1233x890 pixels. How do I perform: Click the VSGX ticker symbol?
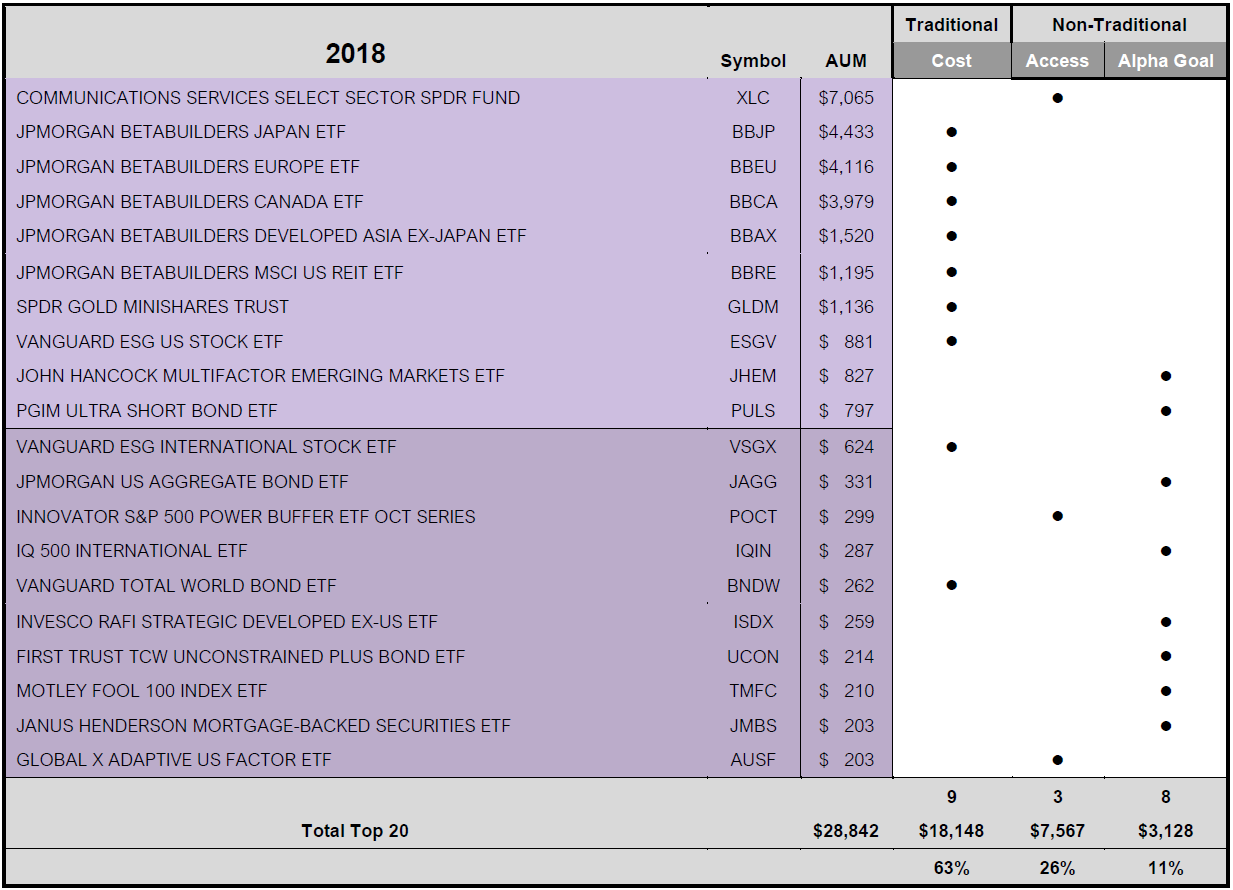tap(753, 447)
